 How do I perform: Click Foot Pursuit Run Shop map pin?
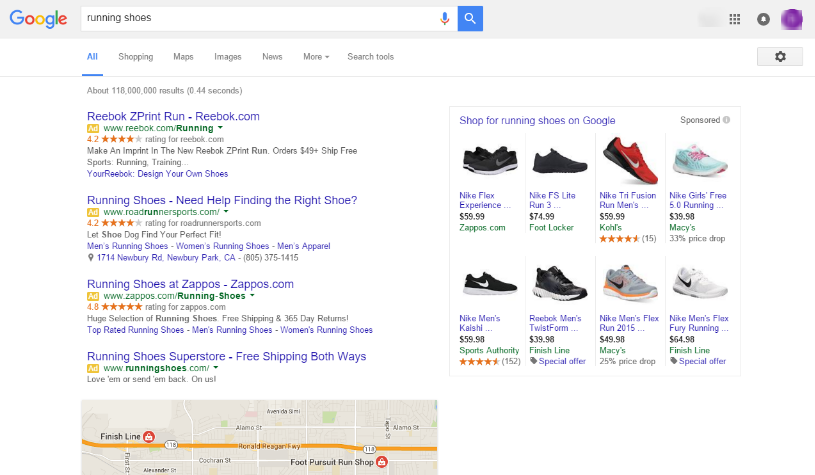click(x=382, y=461)
